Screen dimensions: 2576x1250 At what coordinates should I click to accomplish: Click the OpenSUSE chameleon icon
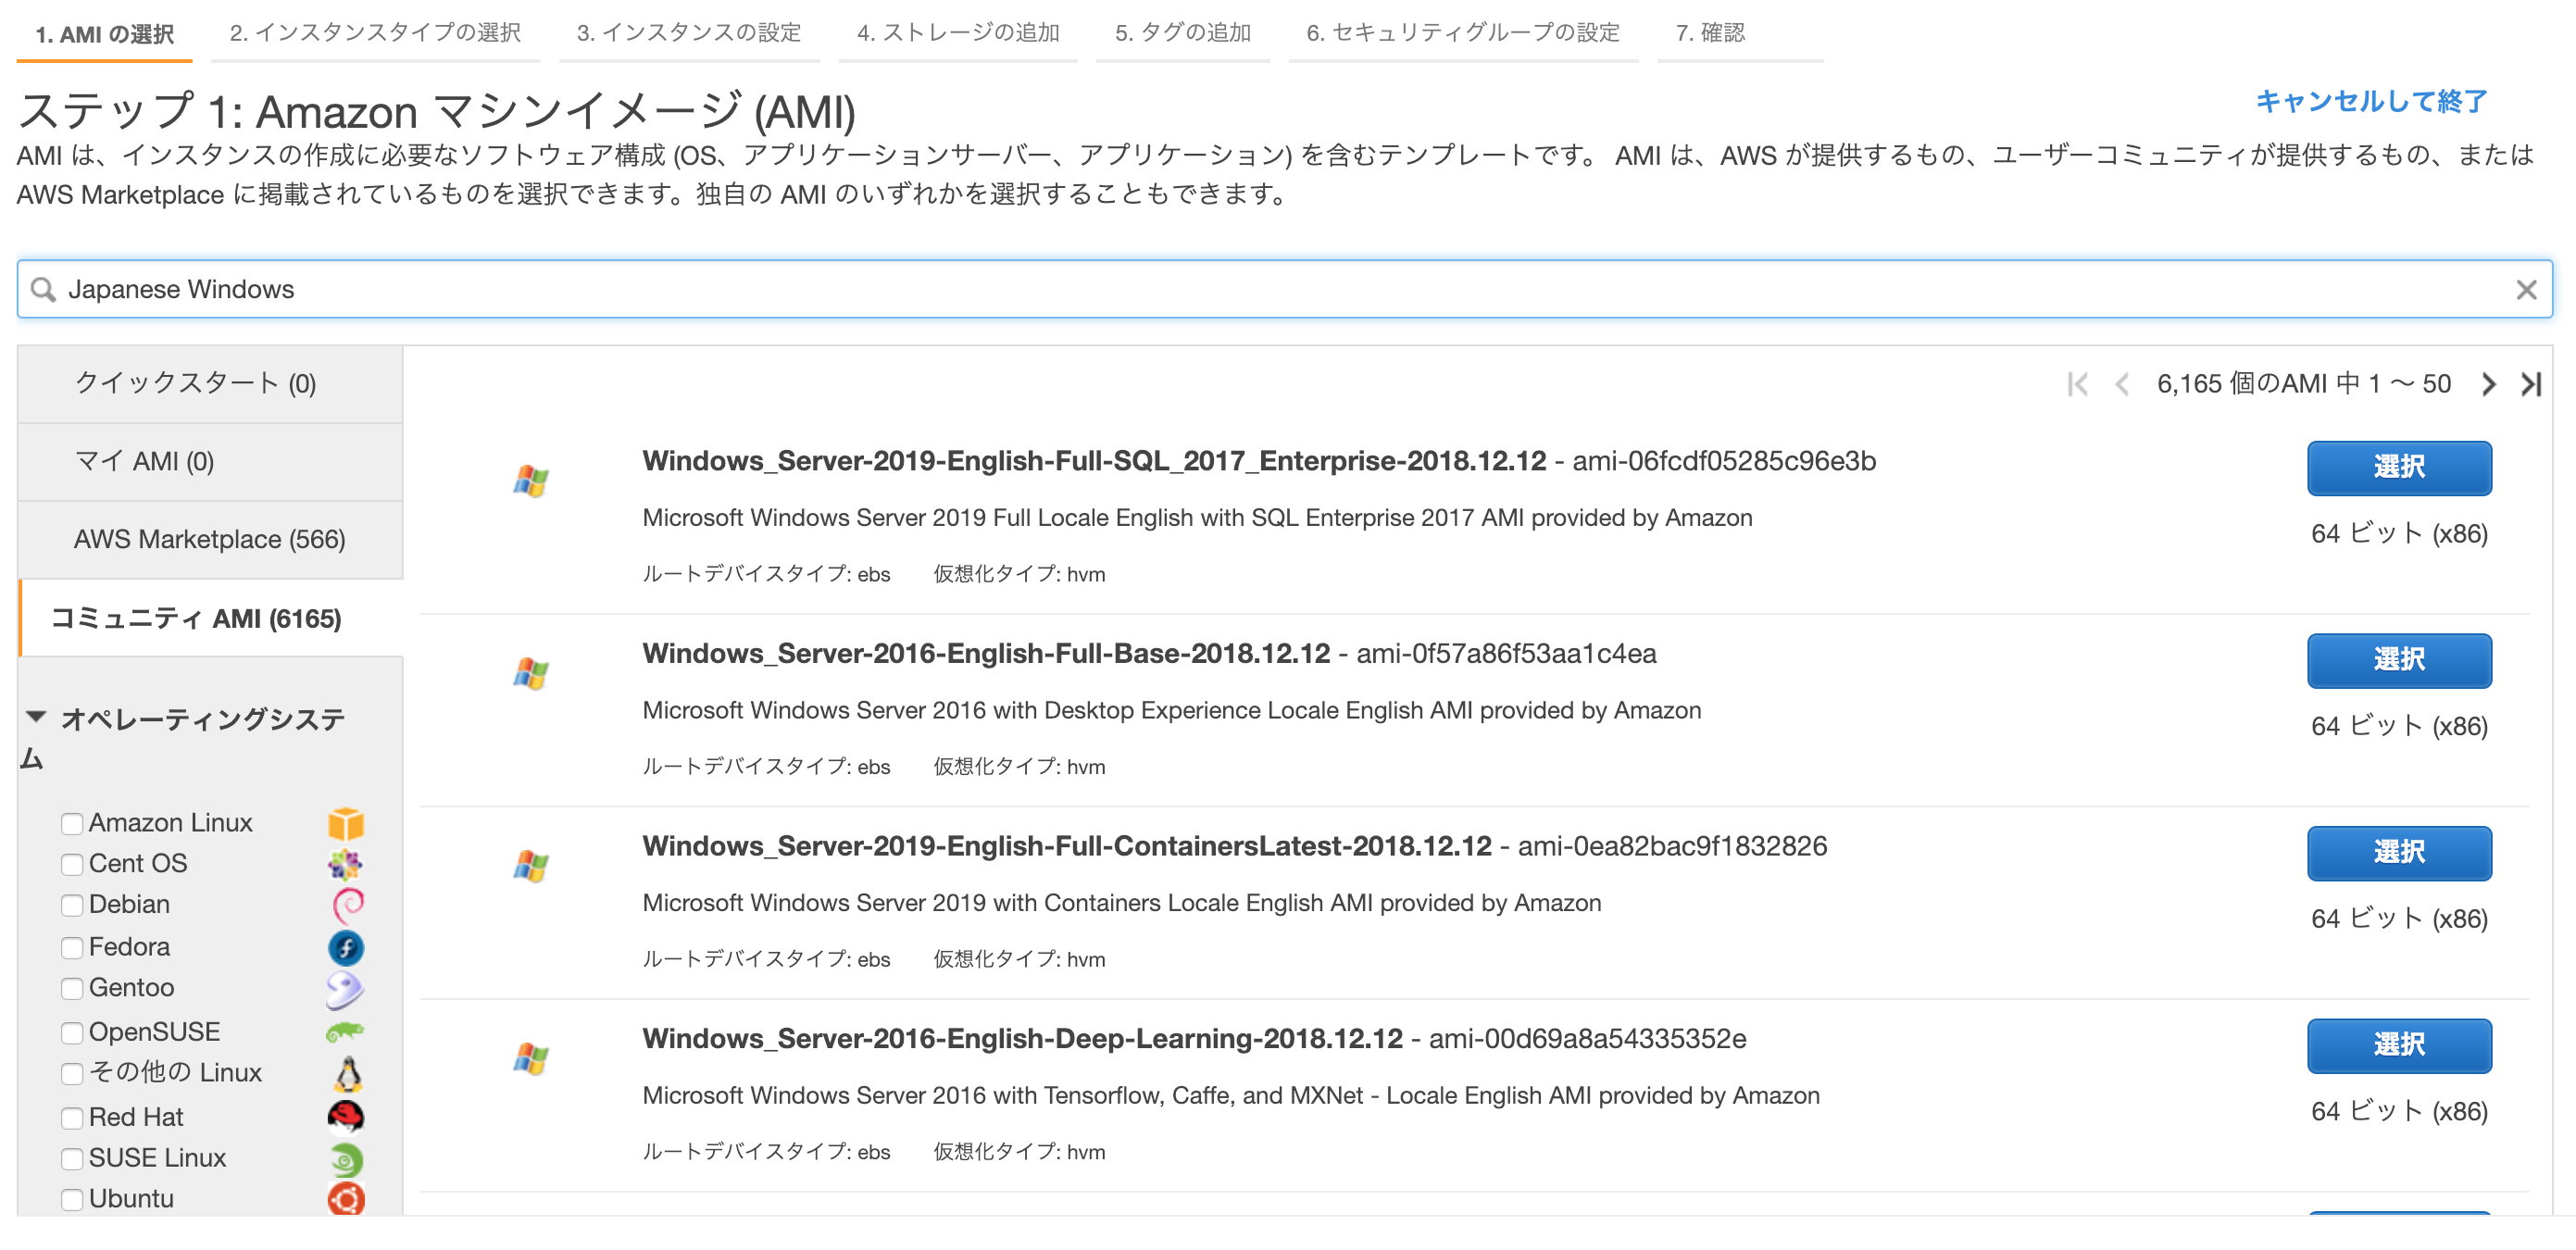pos(344,1031)
